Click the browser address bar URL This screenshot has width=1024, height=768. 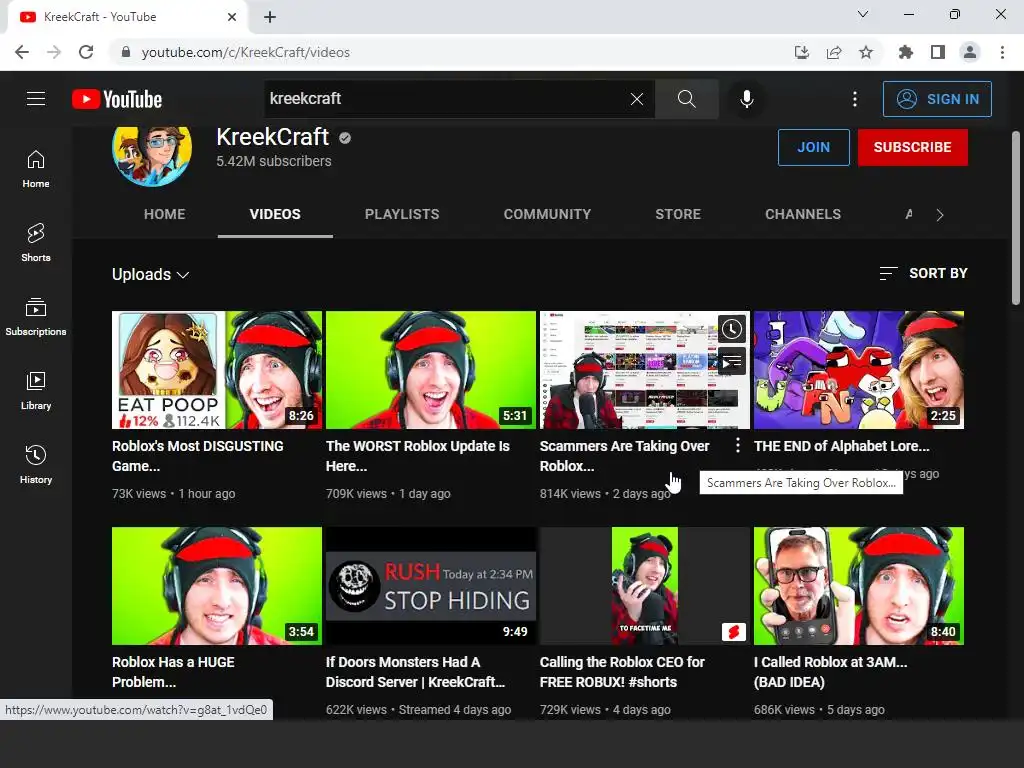click(x=246, y=52)
